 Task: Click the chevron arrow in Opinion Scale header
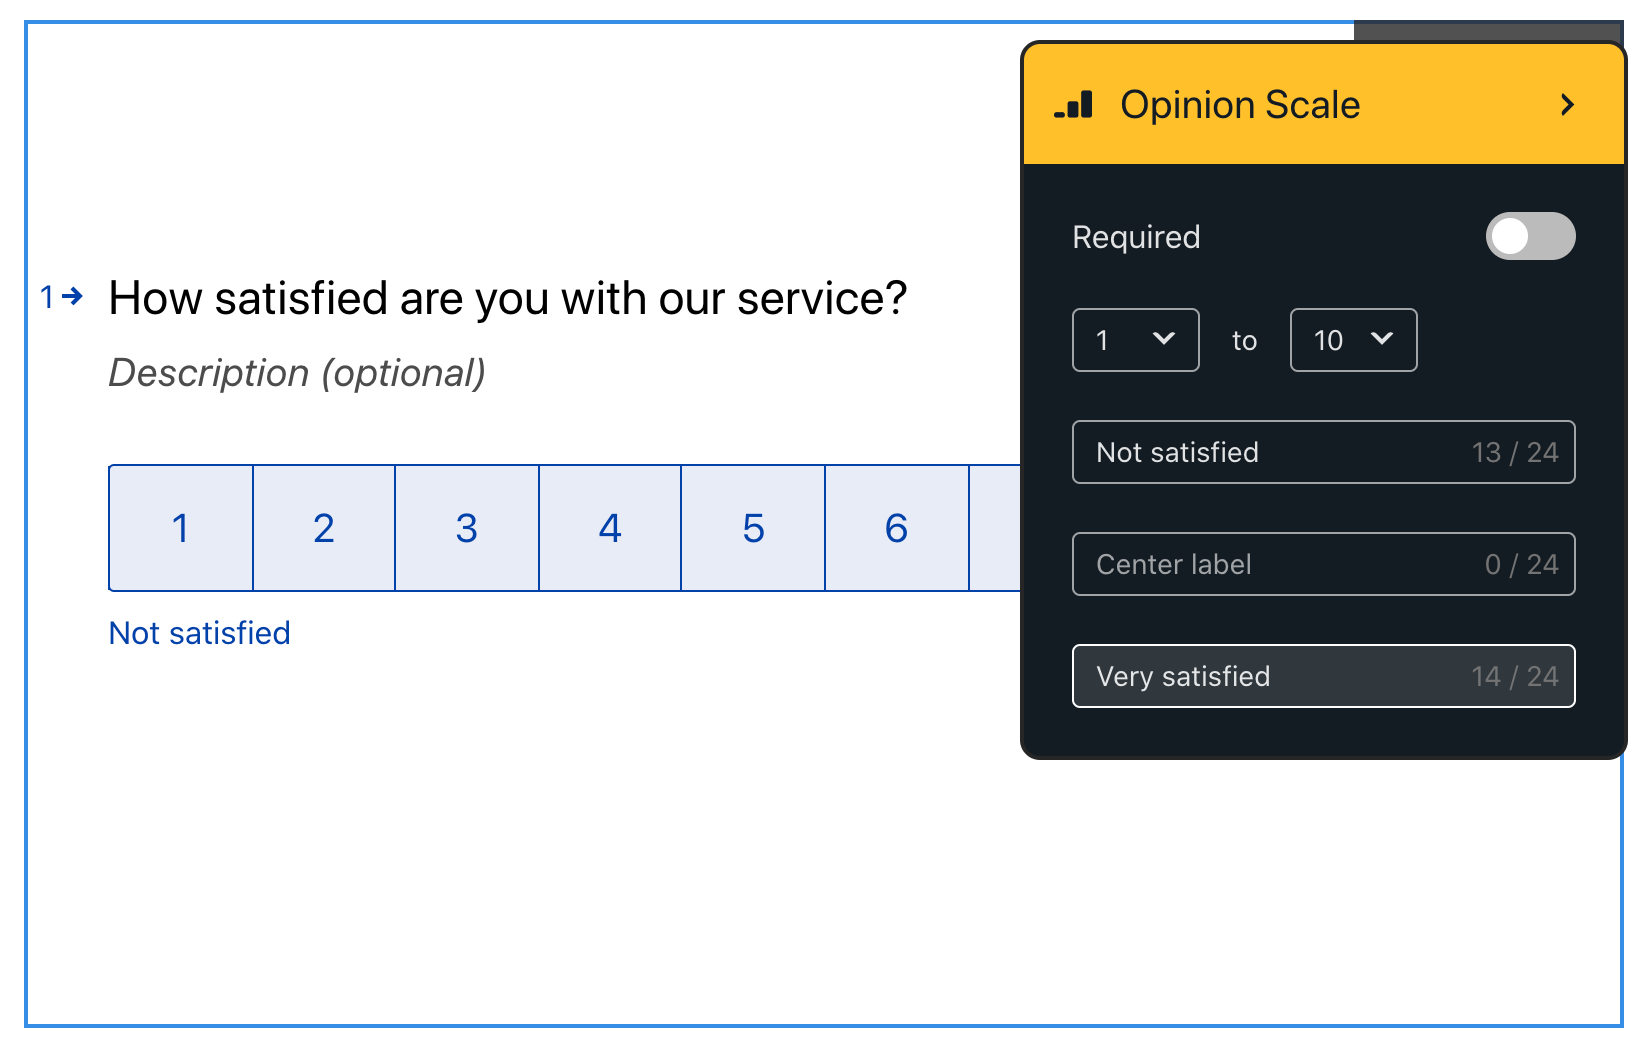point(1567,105)
